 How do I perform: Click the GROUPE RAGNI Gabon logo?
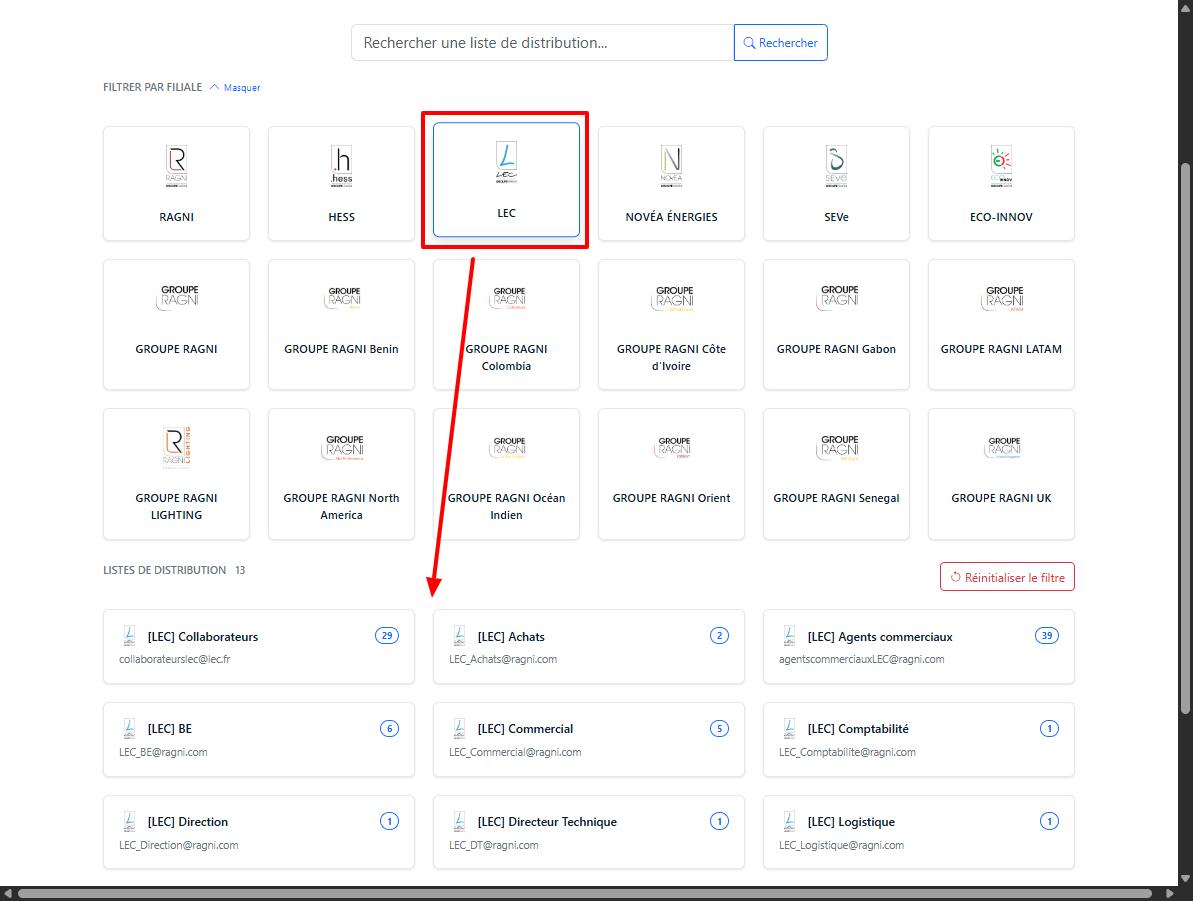[x=836, y=298]
